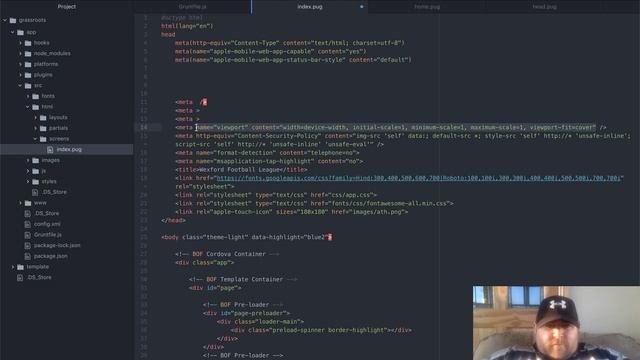This screenshot has width=640, height=360.
Task: Expand the js folder chevron
Action: click(28, 171)
